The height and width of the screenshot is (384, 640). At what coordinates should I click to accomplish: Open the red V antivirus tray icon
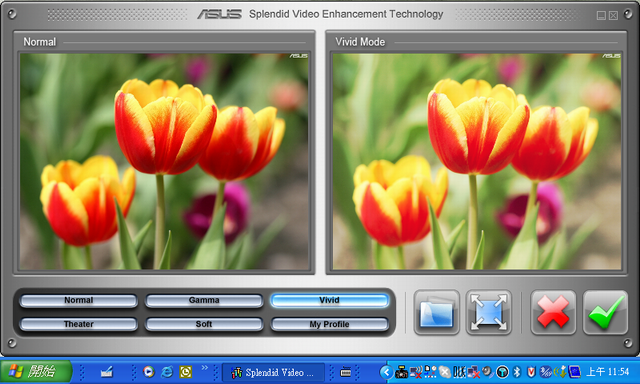(x=531, y=372)
